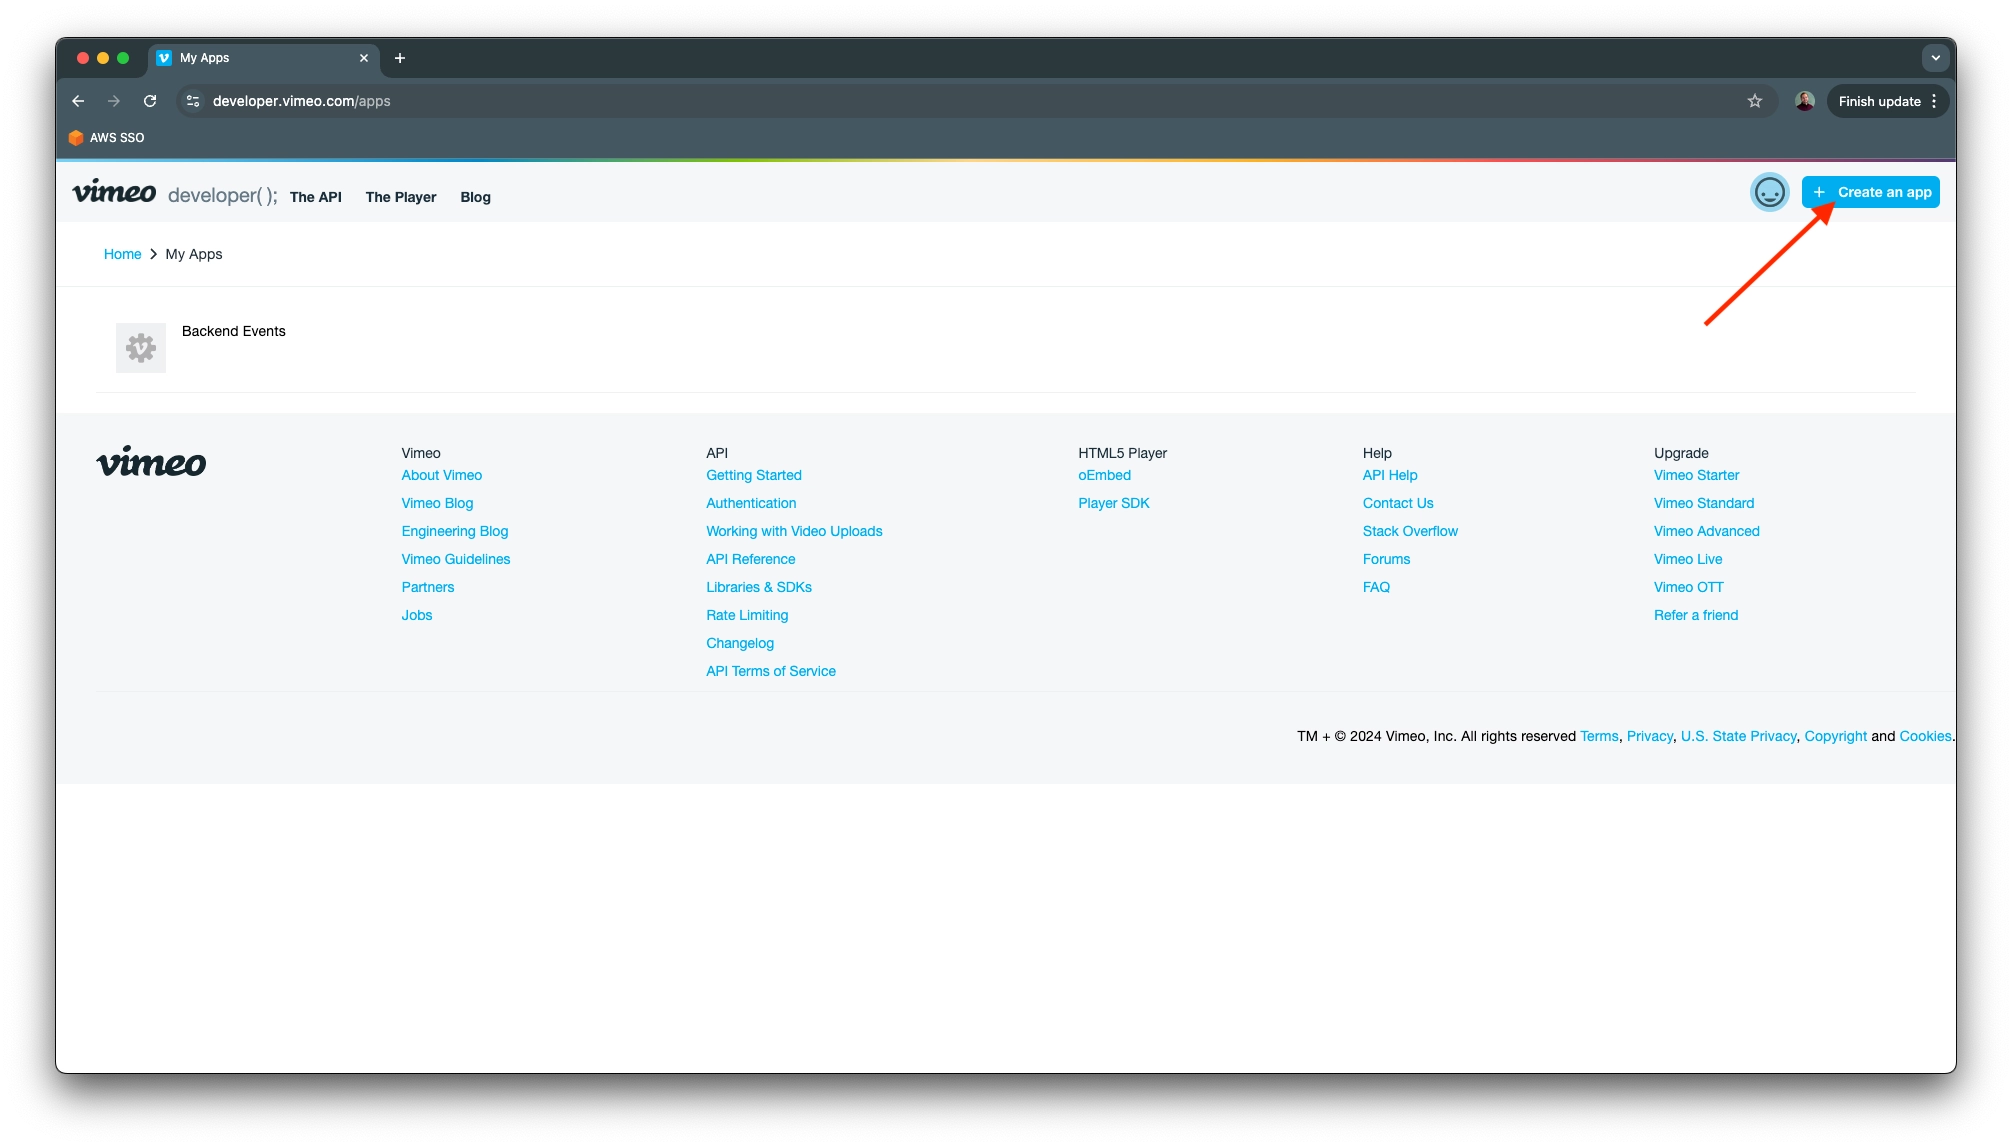Click the footer Vimeo logo

click(151, 462)
